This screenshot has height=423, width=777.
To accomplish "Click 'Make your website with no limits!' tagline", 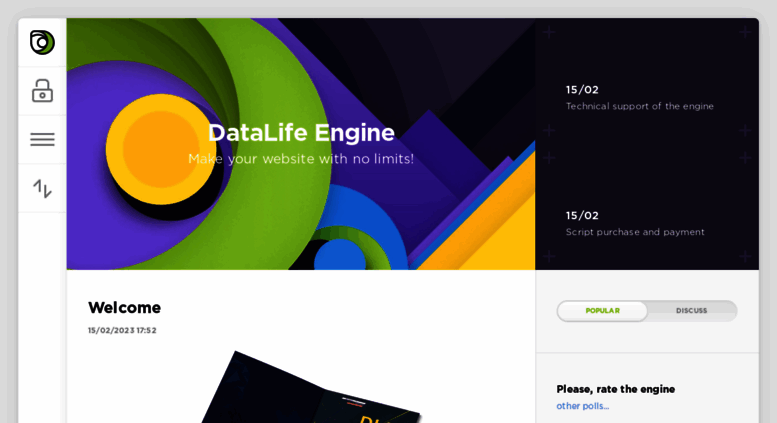I will [x=301, y=159].
